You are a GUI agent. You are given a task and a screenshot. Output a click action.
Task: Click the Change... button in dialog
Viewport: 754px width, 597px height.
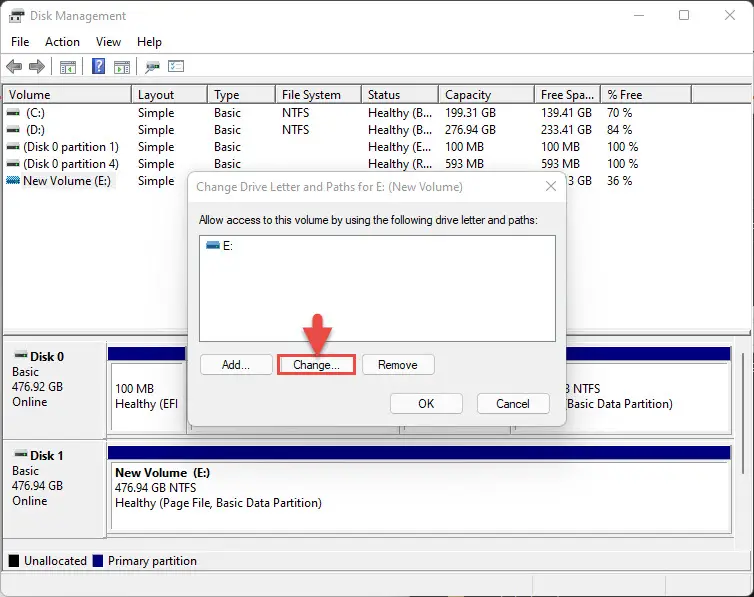point(316,365)
